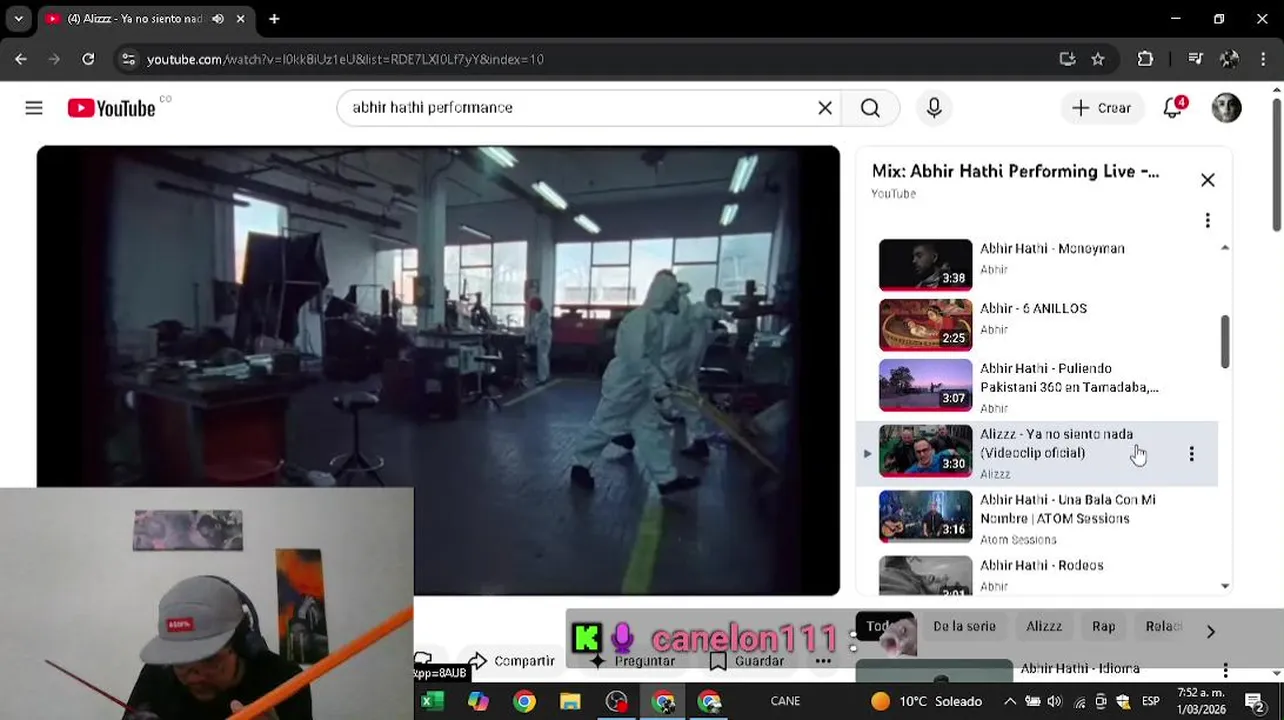Play Abhir Hathi - Moneyman from playlist
This screenshot has width=1284, height=720.
[925, 265]
